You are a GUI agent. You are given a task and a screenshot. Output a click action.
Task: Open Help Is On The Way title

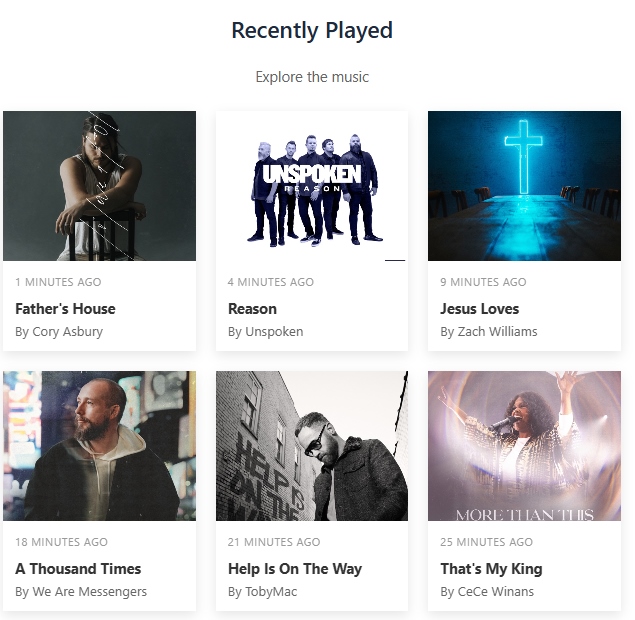(x=295, y=569)
